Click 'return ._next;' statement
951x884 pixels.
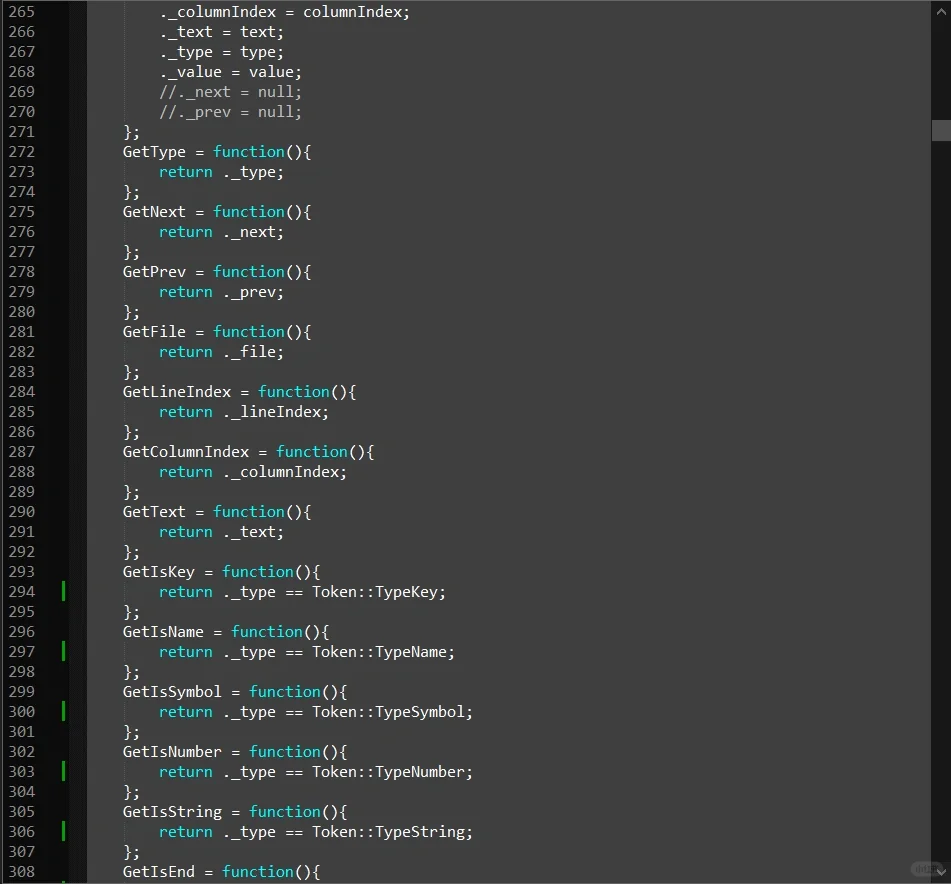click(x=221, y=232)
